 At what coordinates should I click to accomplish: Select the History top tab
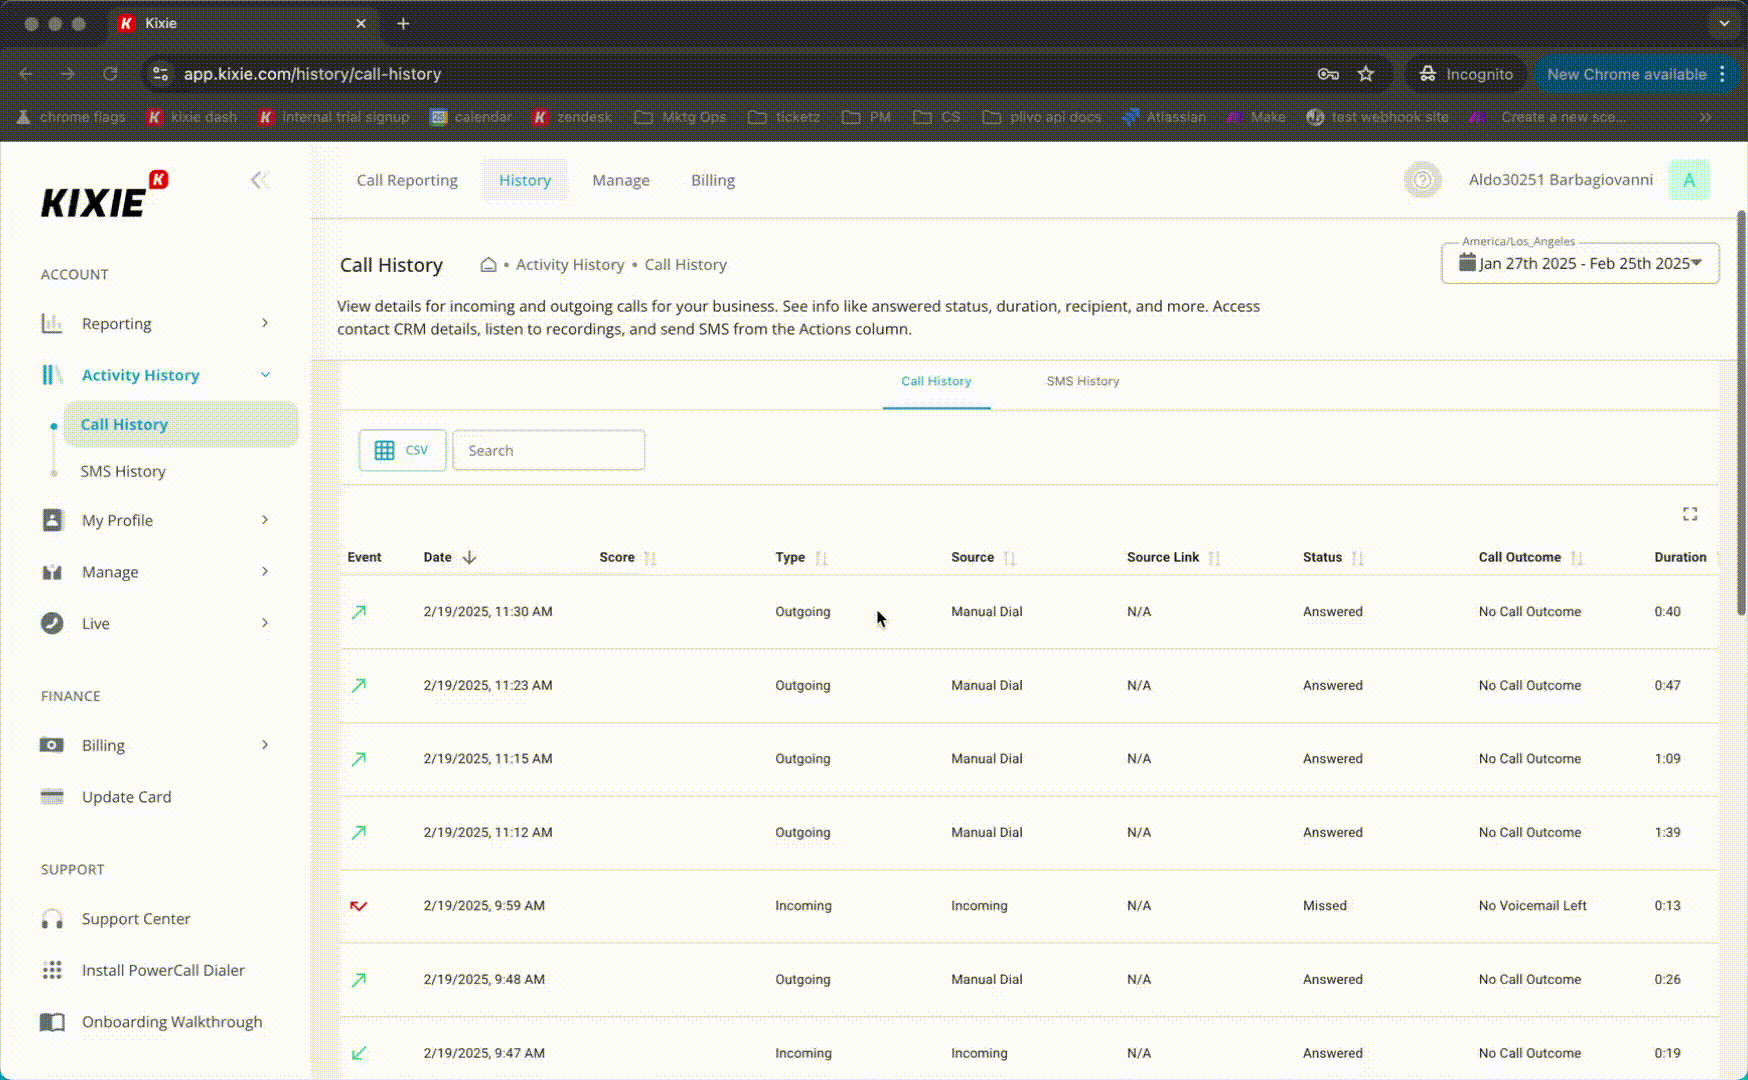click(x=525, y=180)
